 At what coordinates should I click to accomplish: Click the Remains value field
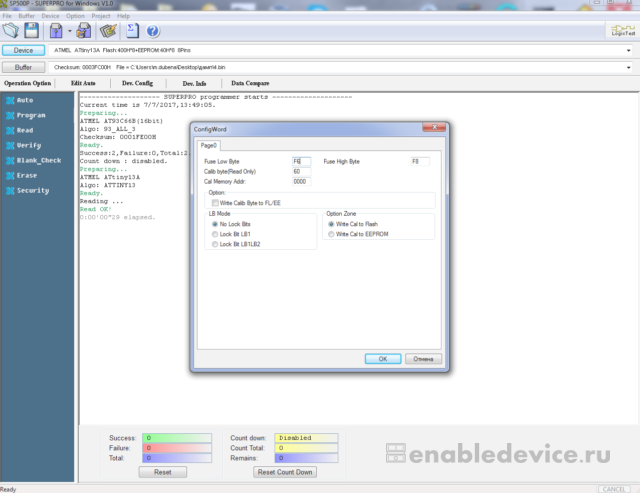click(306, 458)
